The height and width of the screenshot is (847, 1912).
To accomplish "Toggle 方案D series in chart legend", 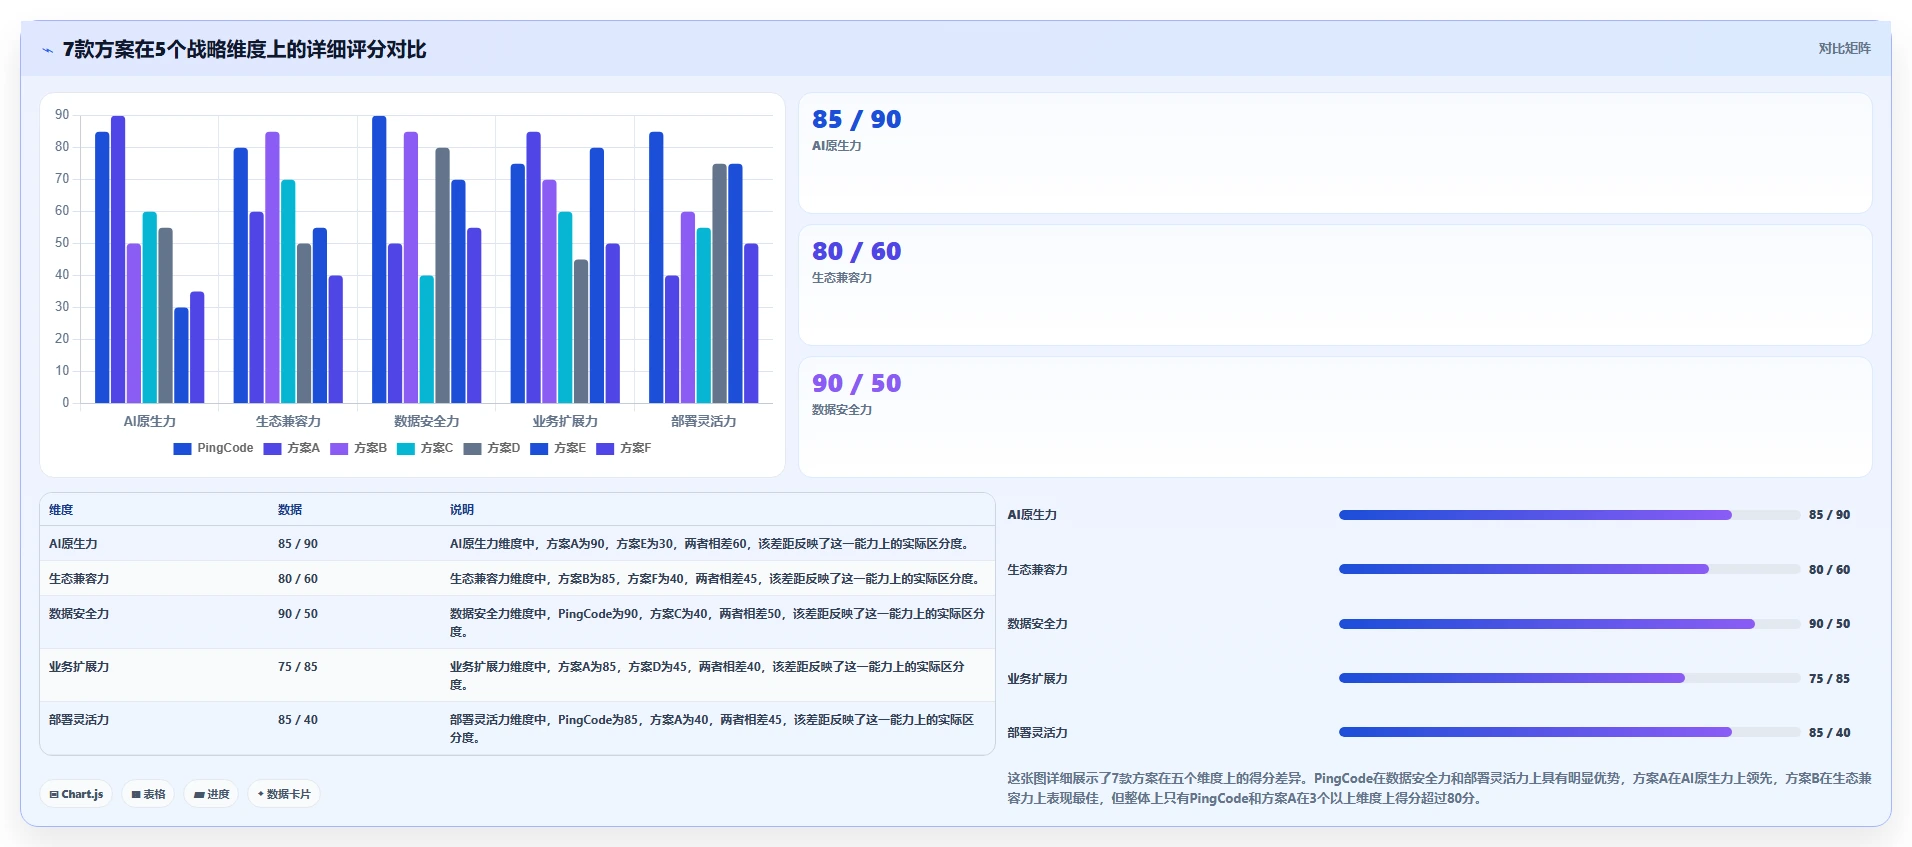I will click(x=491, y=448).
